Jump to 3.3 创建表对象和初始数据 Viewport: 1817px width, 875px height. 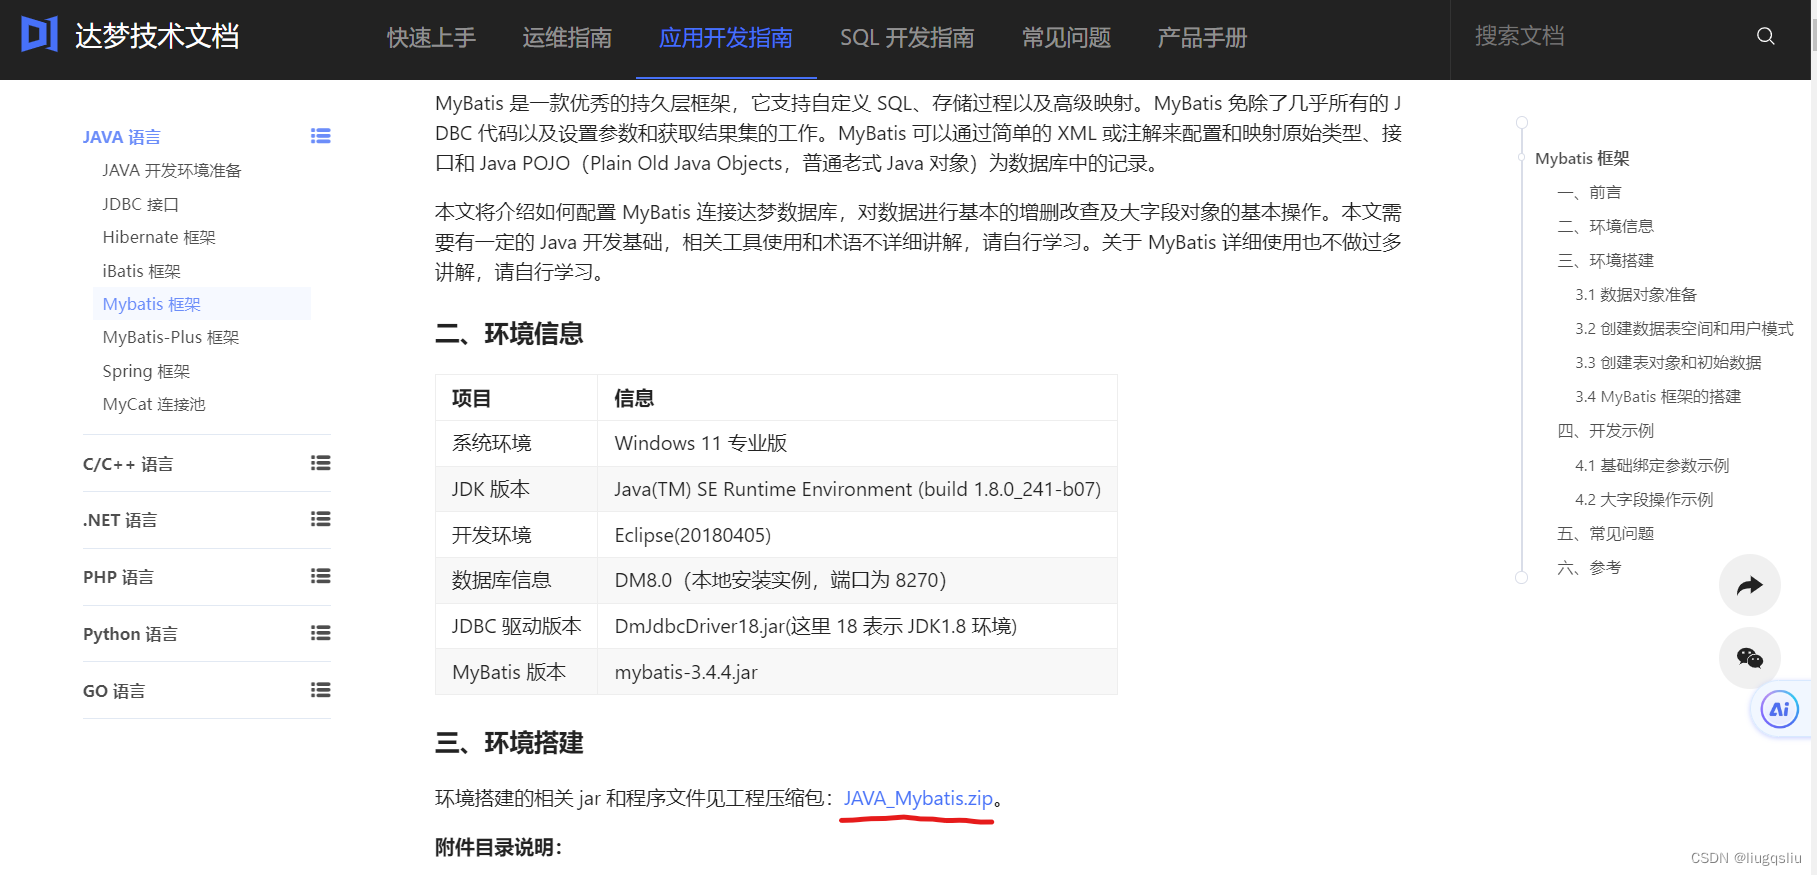point(1668,362)
